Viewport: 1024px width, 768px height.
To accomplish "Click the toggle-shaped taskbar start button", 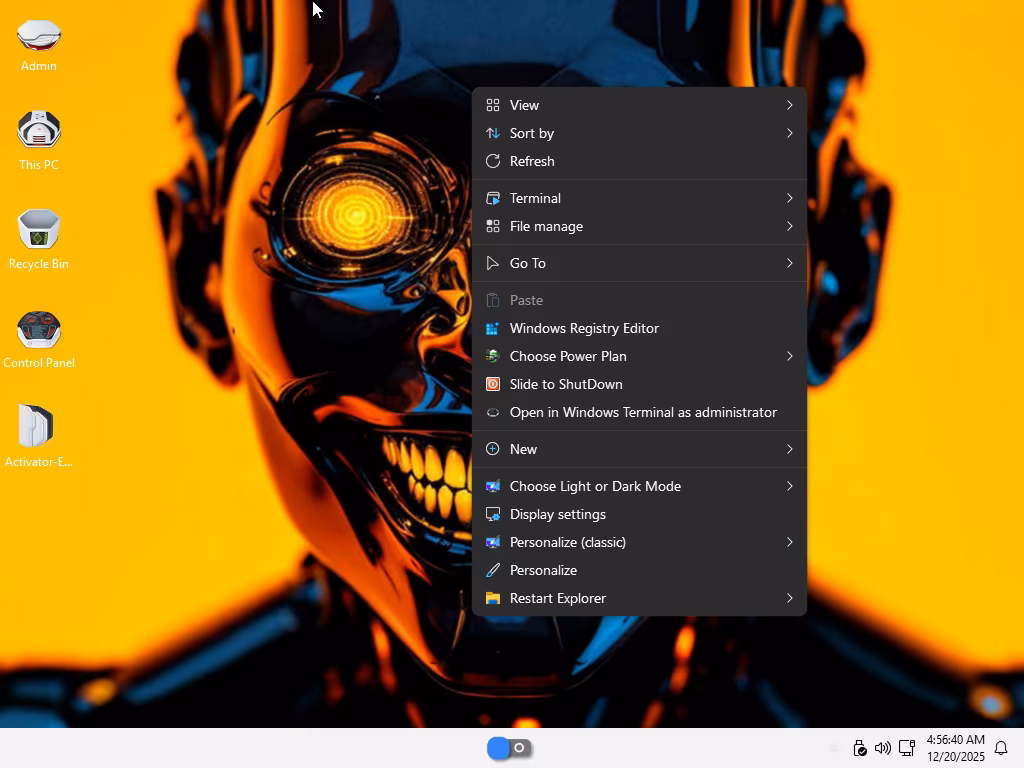I will click(x=509, y=748).
